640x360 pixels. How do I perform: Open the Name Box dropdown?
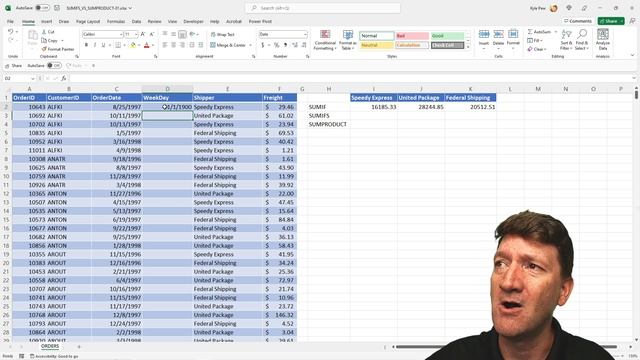pyautogui.click(x=32, y=78)
